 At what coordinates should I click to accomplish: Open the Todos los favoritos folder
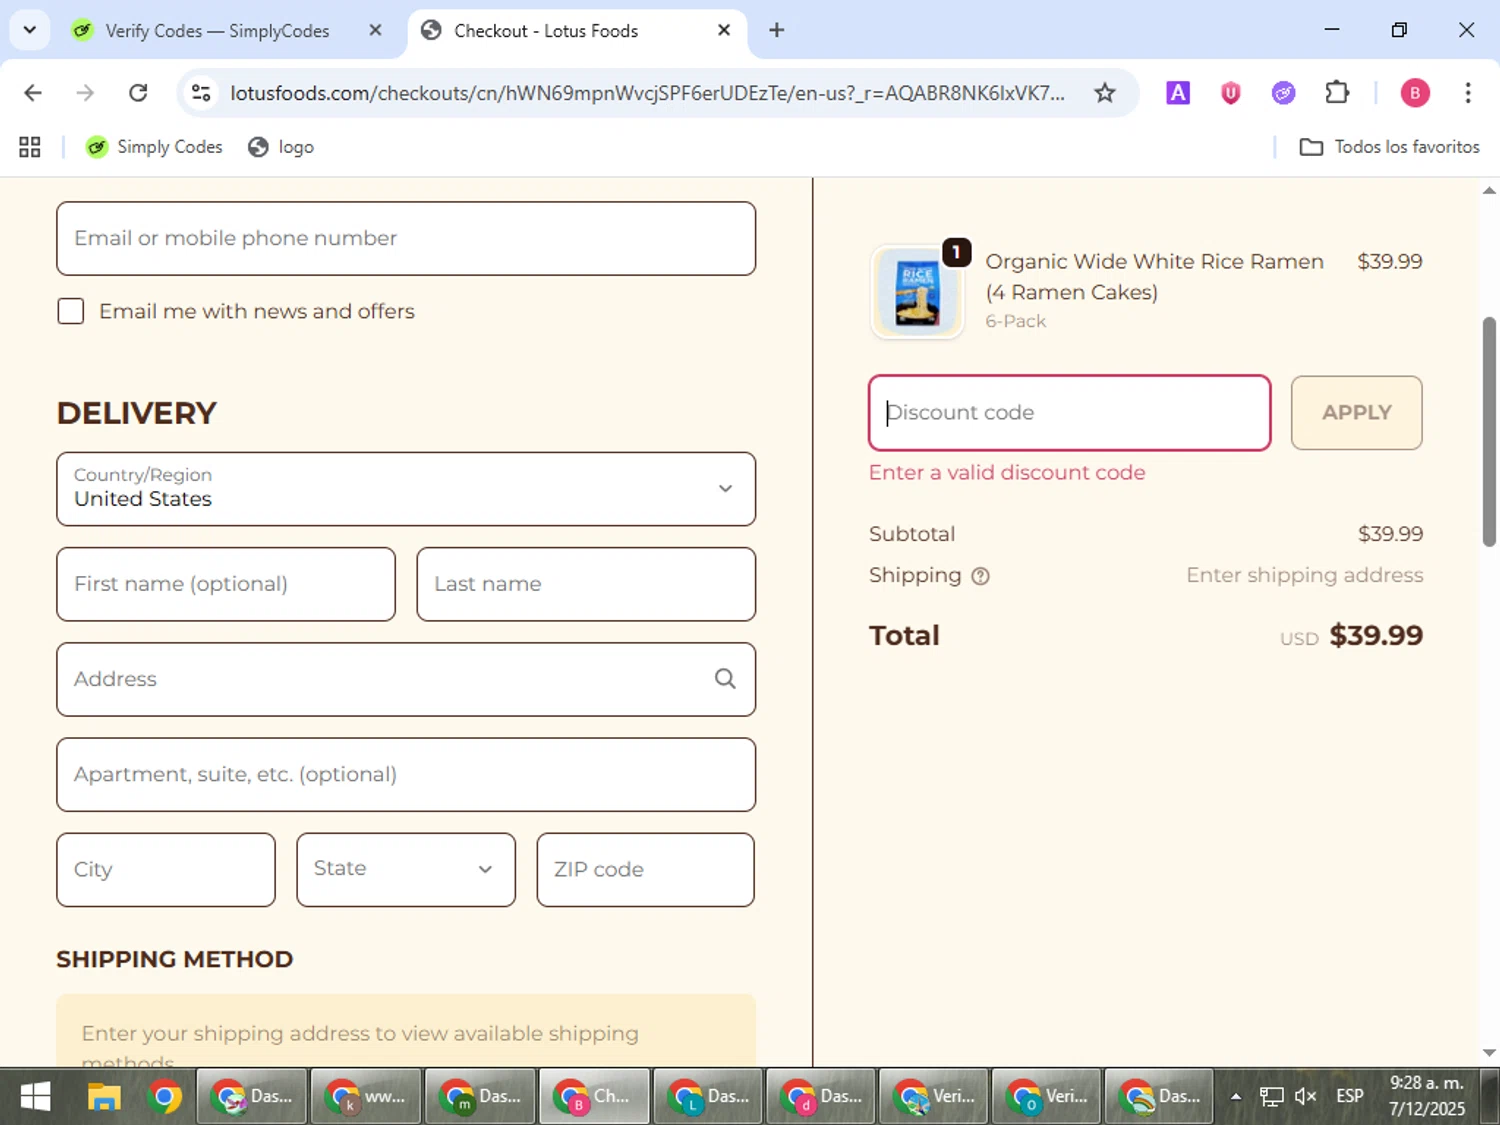(x=1389, y=147)
